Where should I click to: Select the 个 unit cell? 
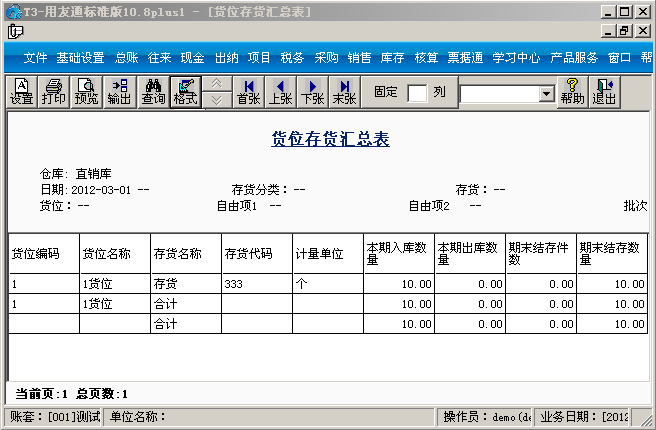click(x=328, y=284)
